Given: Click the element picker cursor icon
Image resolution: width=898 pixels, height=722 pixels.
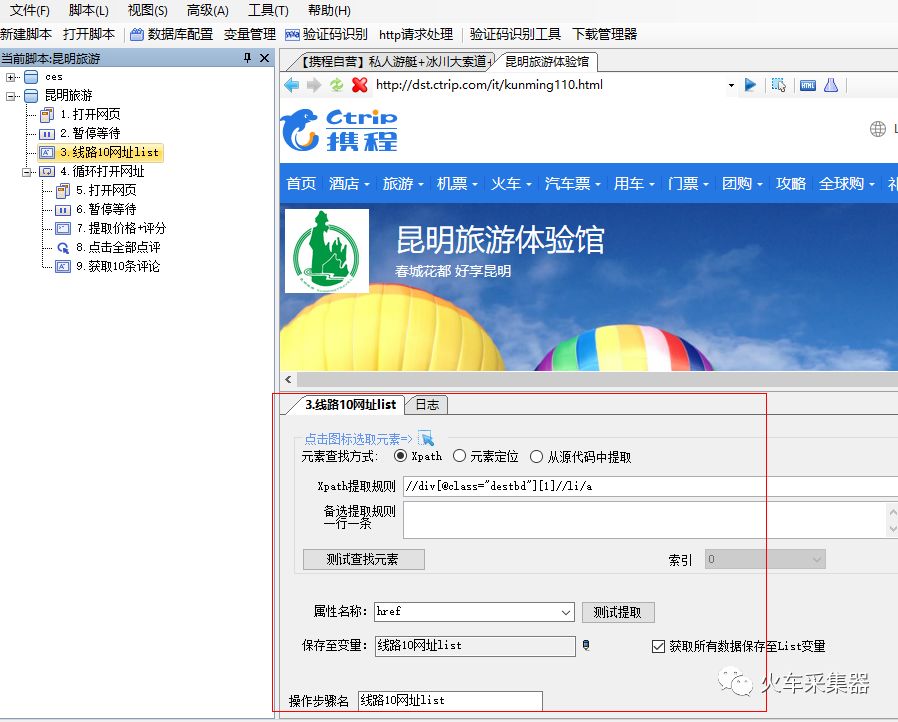Looking at the screenshot, I should click(x=427, y=439).
